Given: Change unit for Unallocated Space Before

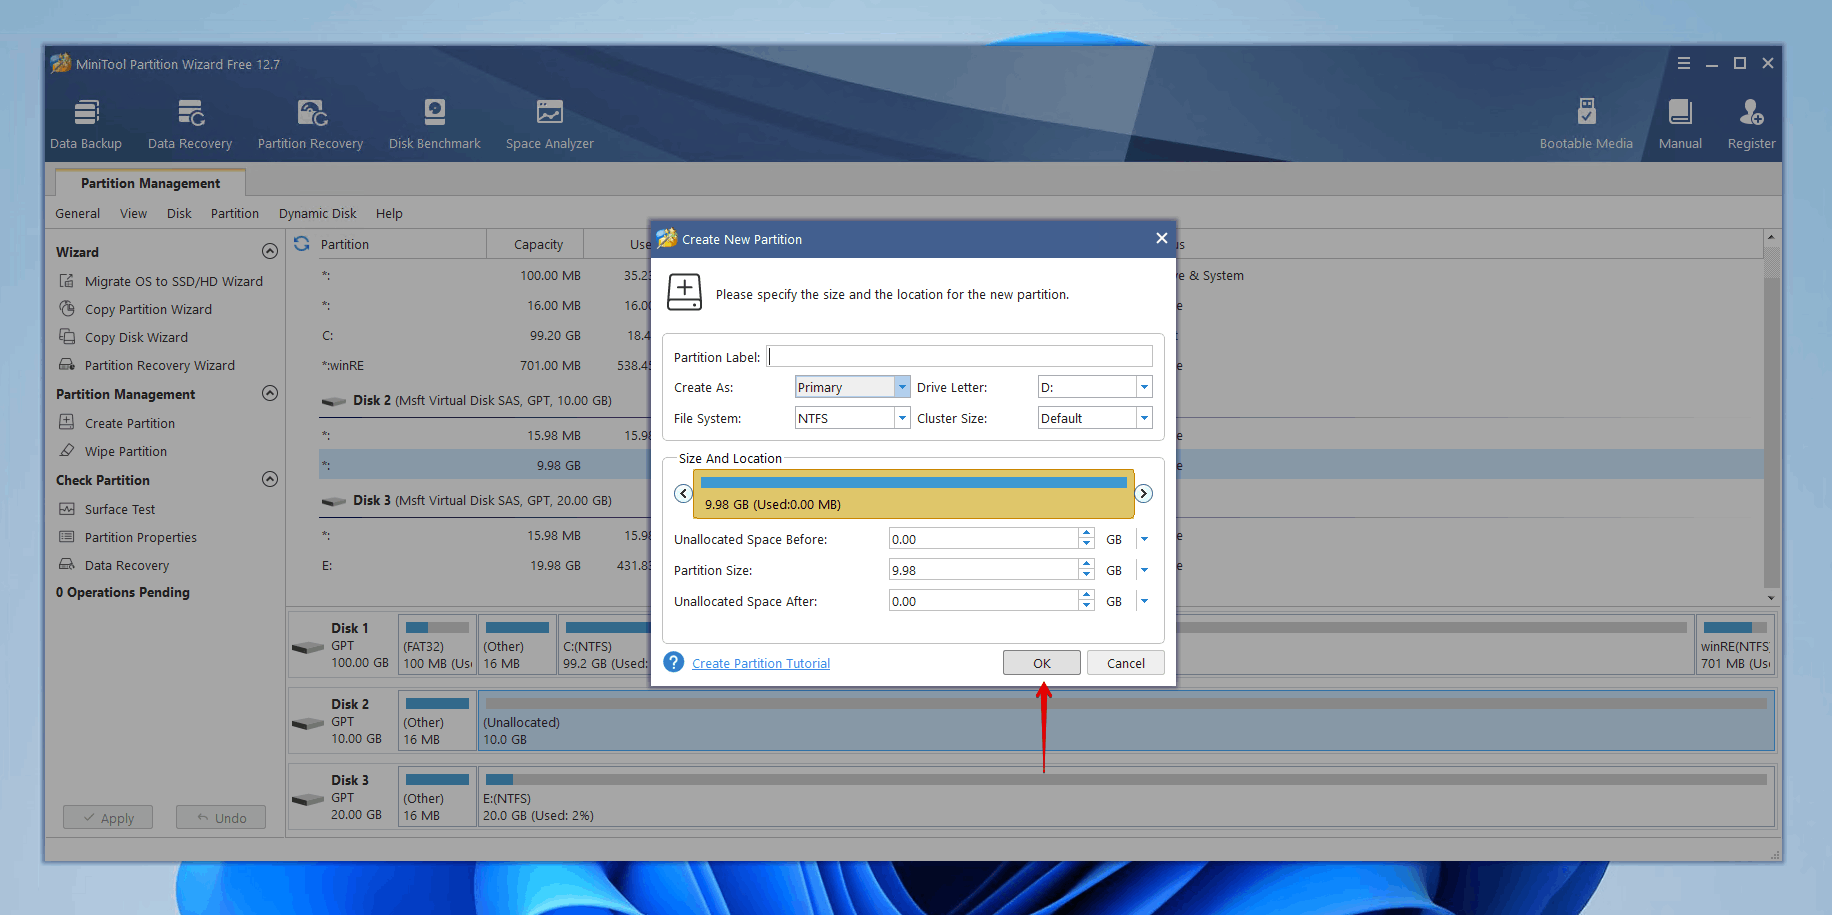Looking at the screenshot, I should point(1145,539).
